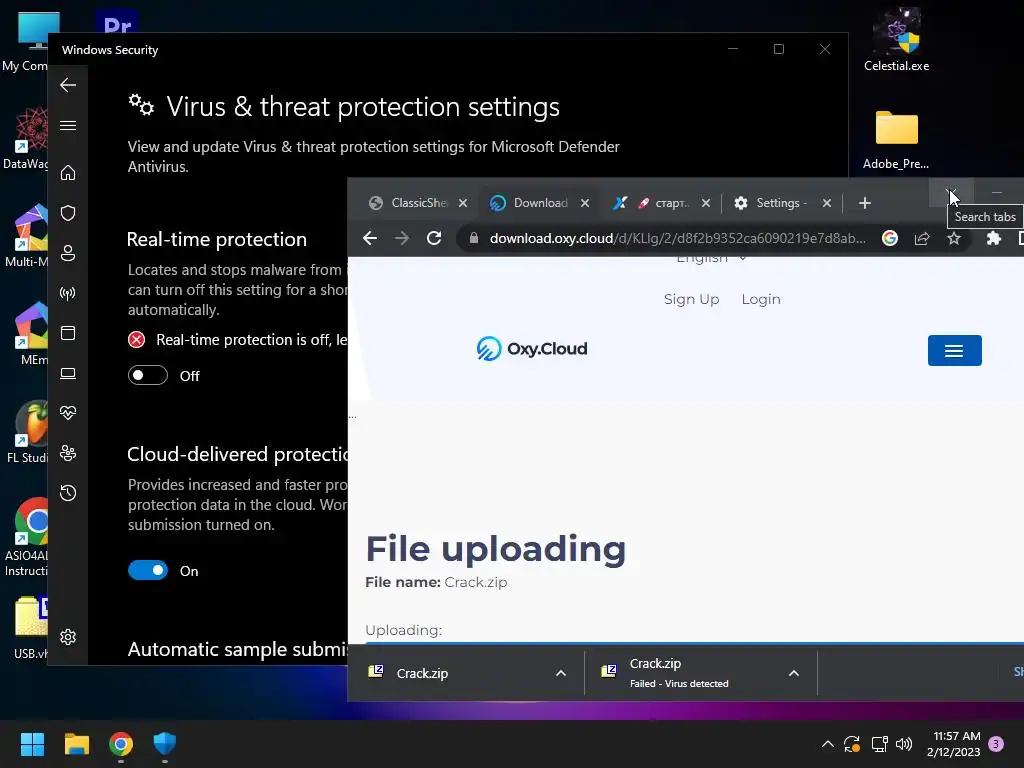Open Account protection sidebar icon
Image resolution: width=1024 pixels, height=768 pixels.
[x=68, y=253]
